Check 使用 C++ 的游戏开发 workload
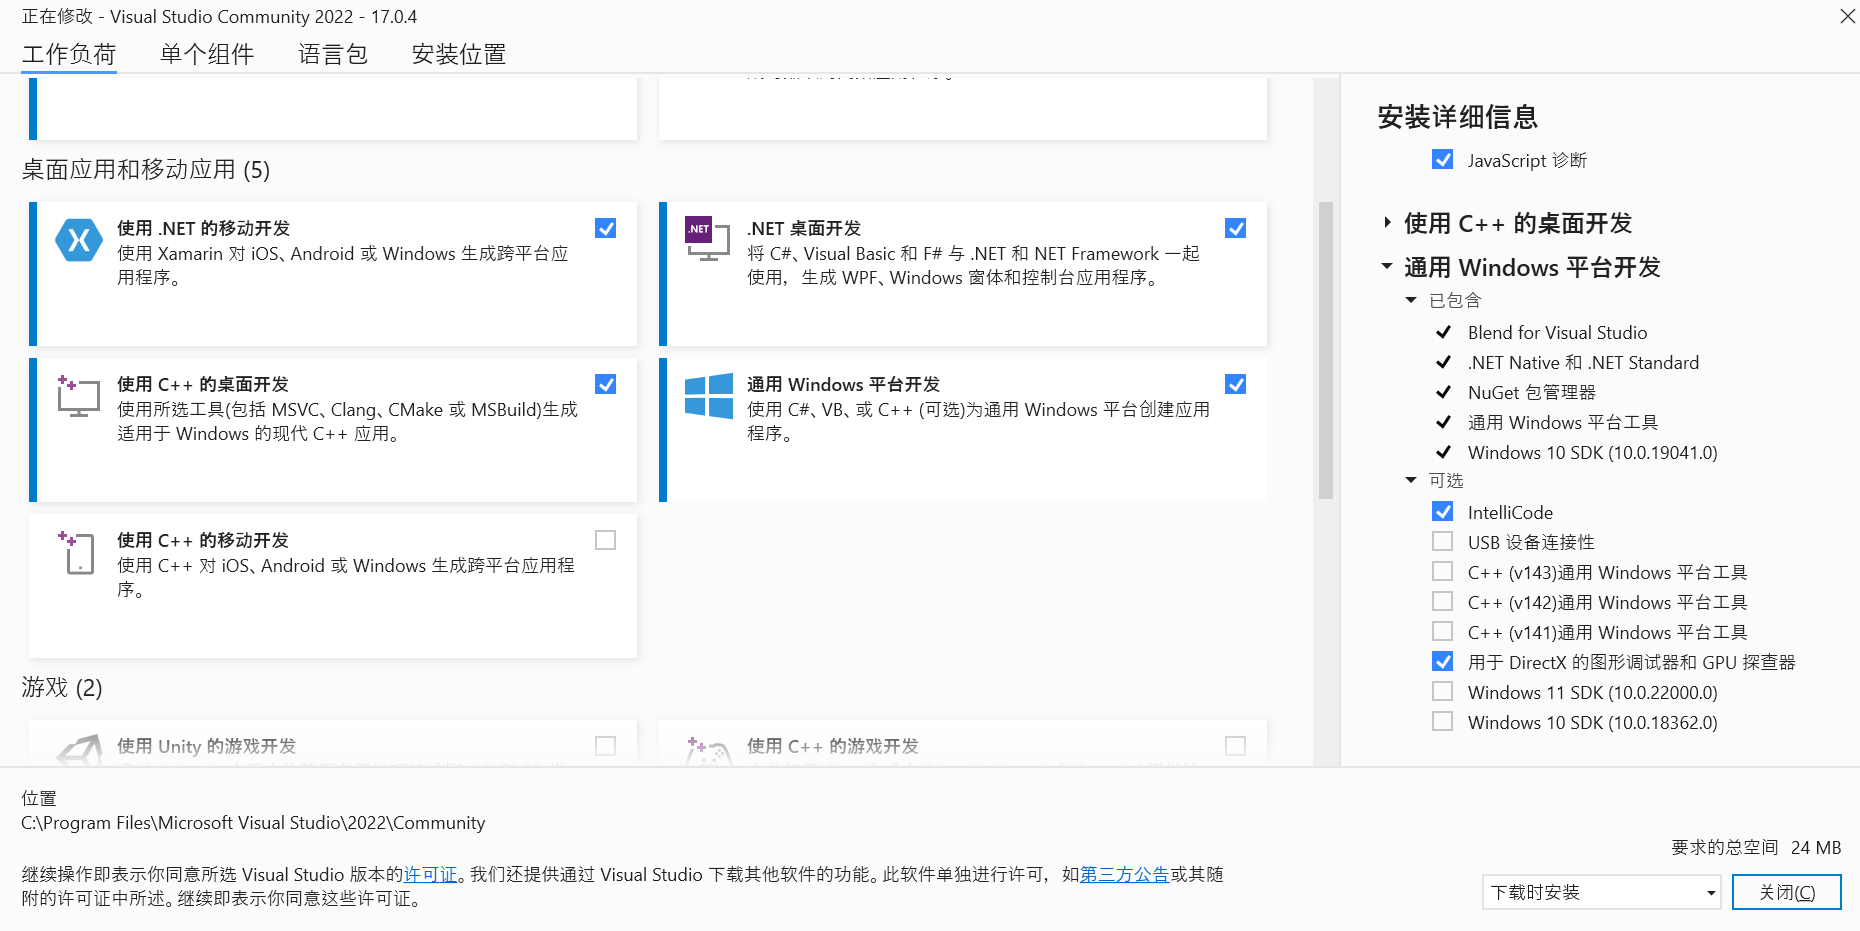Viewport: 1860px width, 931px height. coord(1236,746)
